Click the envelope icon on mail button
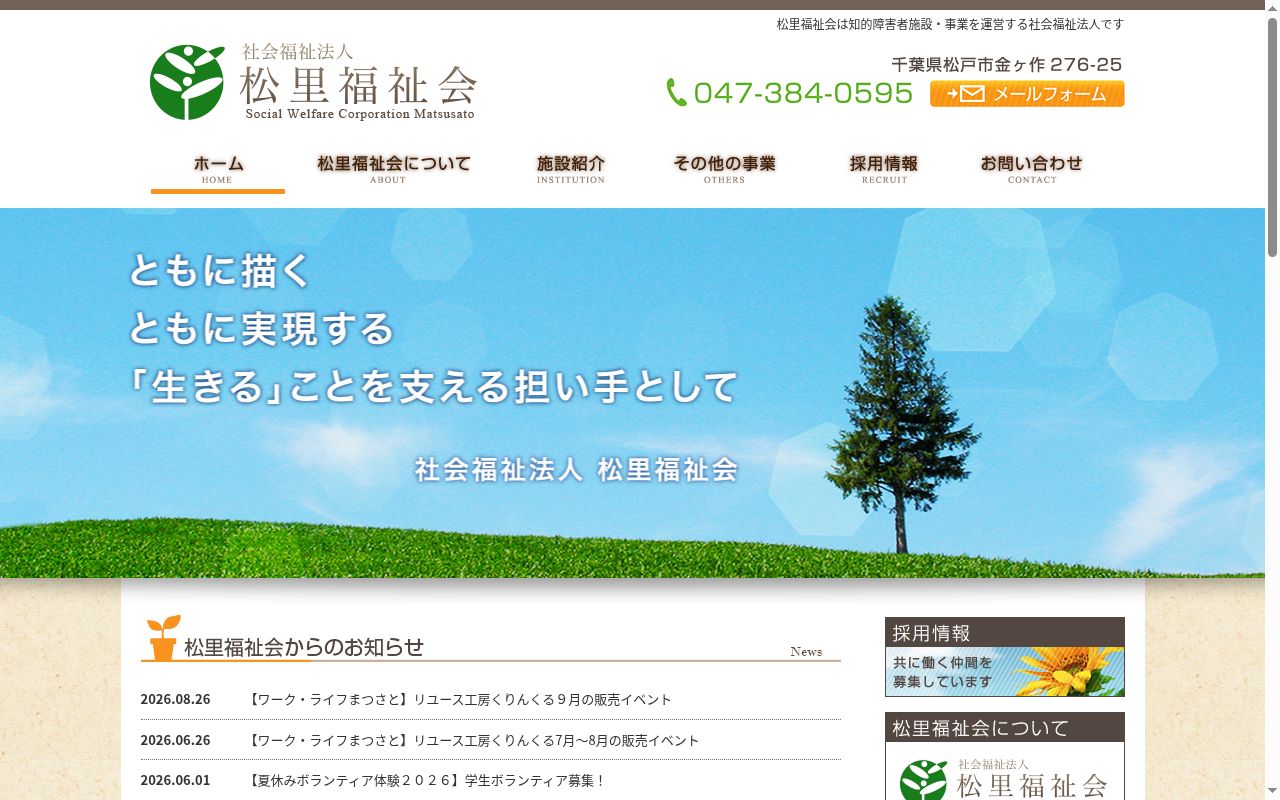The image size is (1280, 800). (972, 94)
